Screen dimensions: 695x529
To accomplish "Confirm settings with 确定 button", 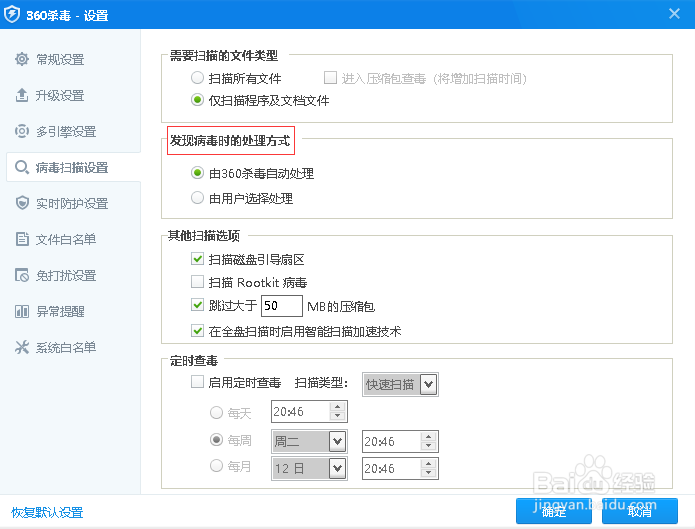I will click(x=554, y=511).
